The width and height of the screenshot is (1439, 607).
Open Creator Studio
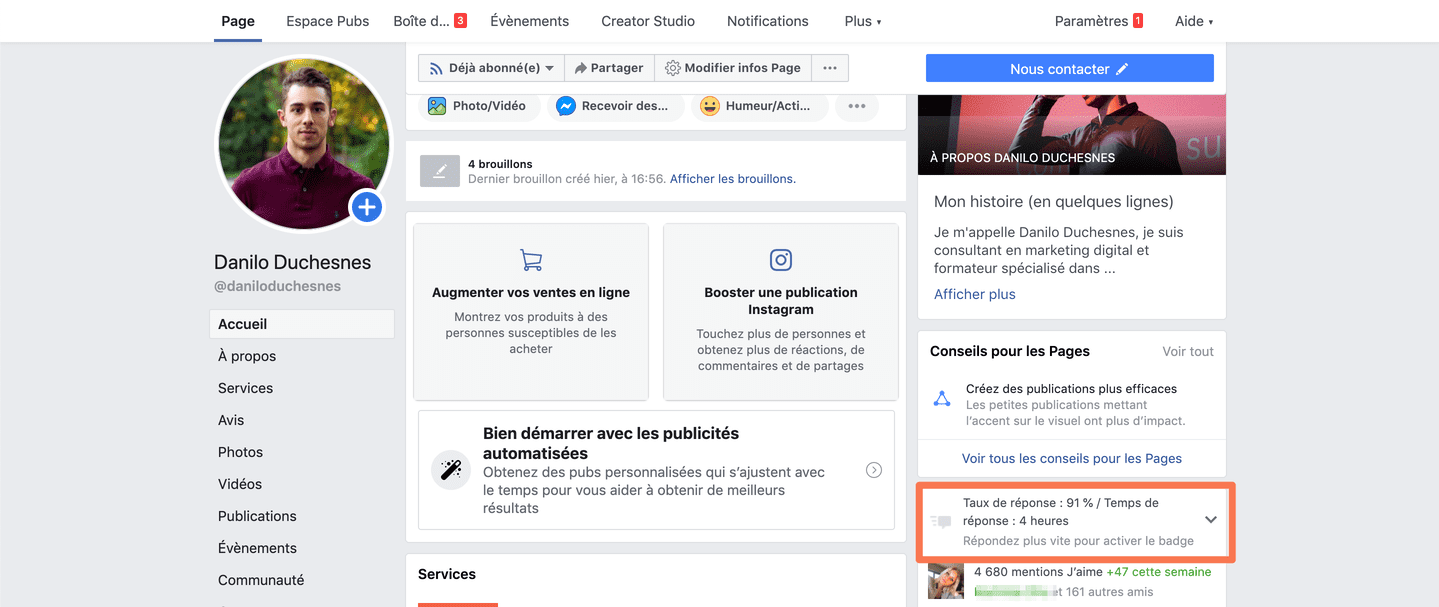(x=648, y=21)
